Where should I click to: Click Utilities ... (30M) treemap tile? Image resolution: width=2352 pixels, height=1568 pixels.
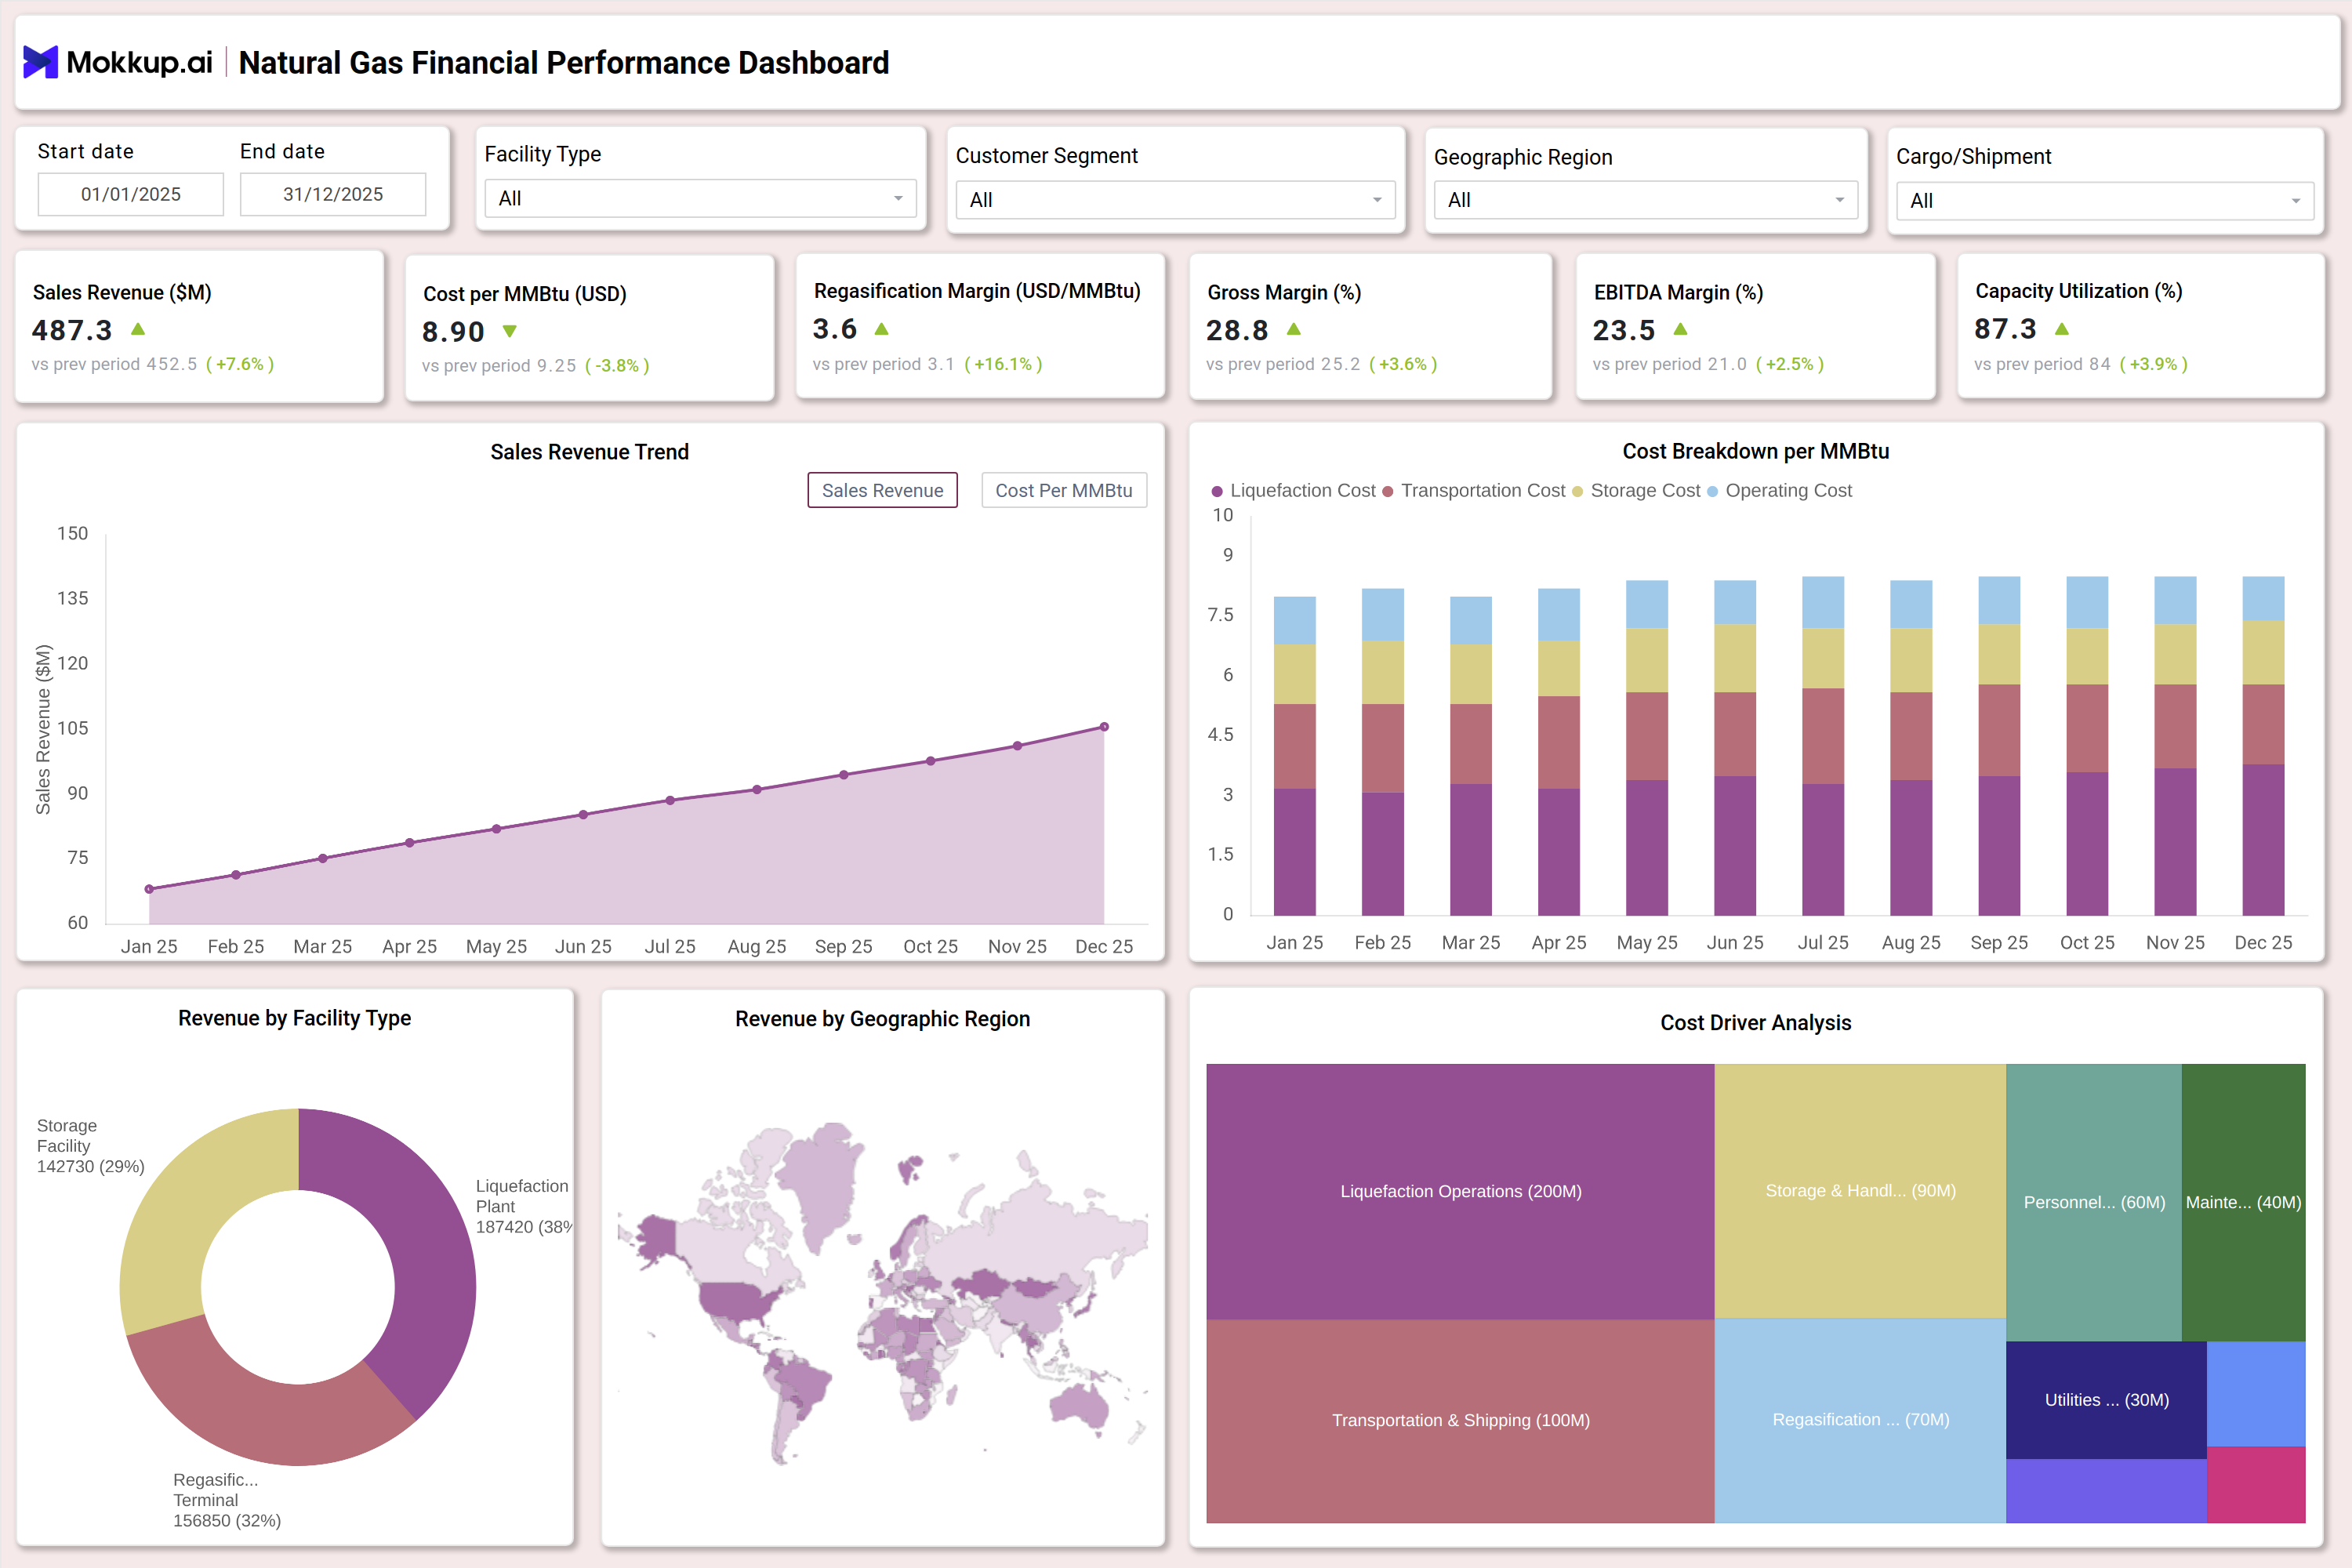(x=2106, y=1400)
